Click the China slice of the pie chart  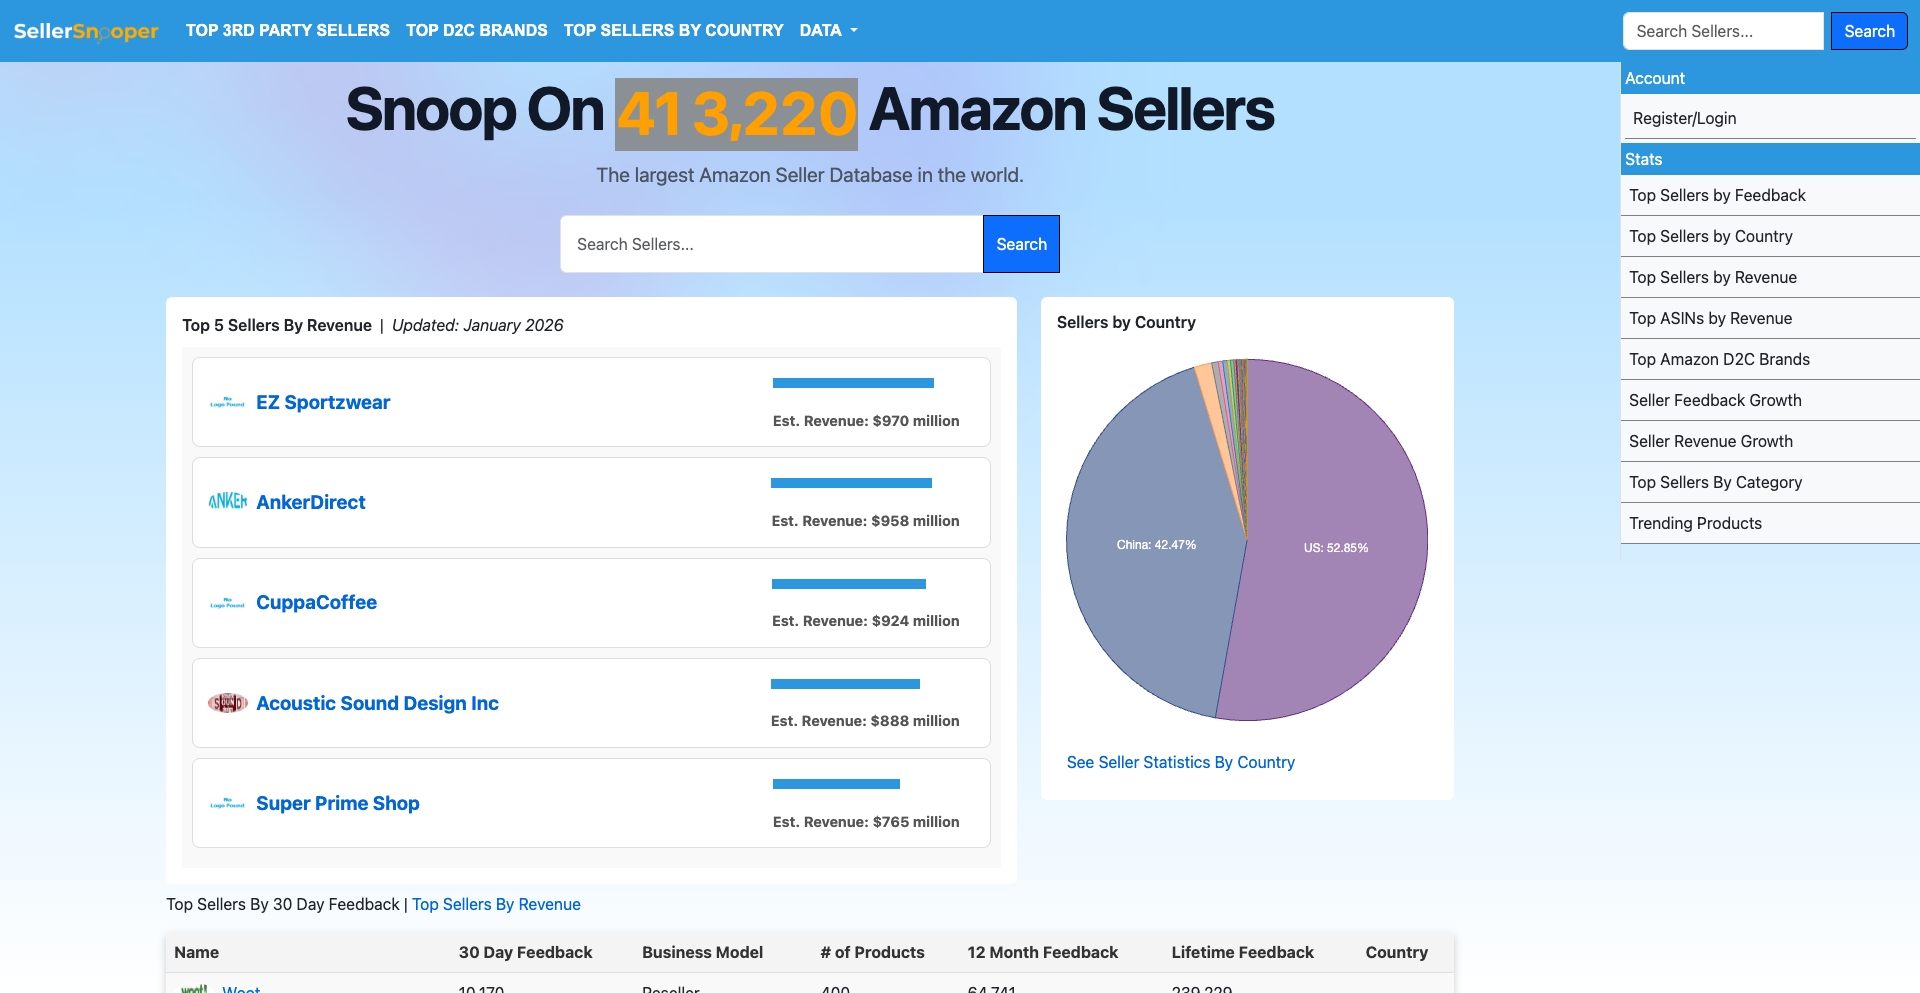pos(1155,545)
